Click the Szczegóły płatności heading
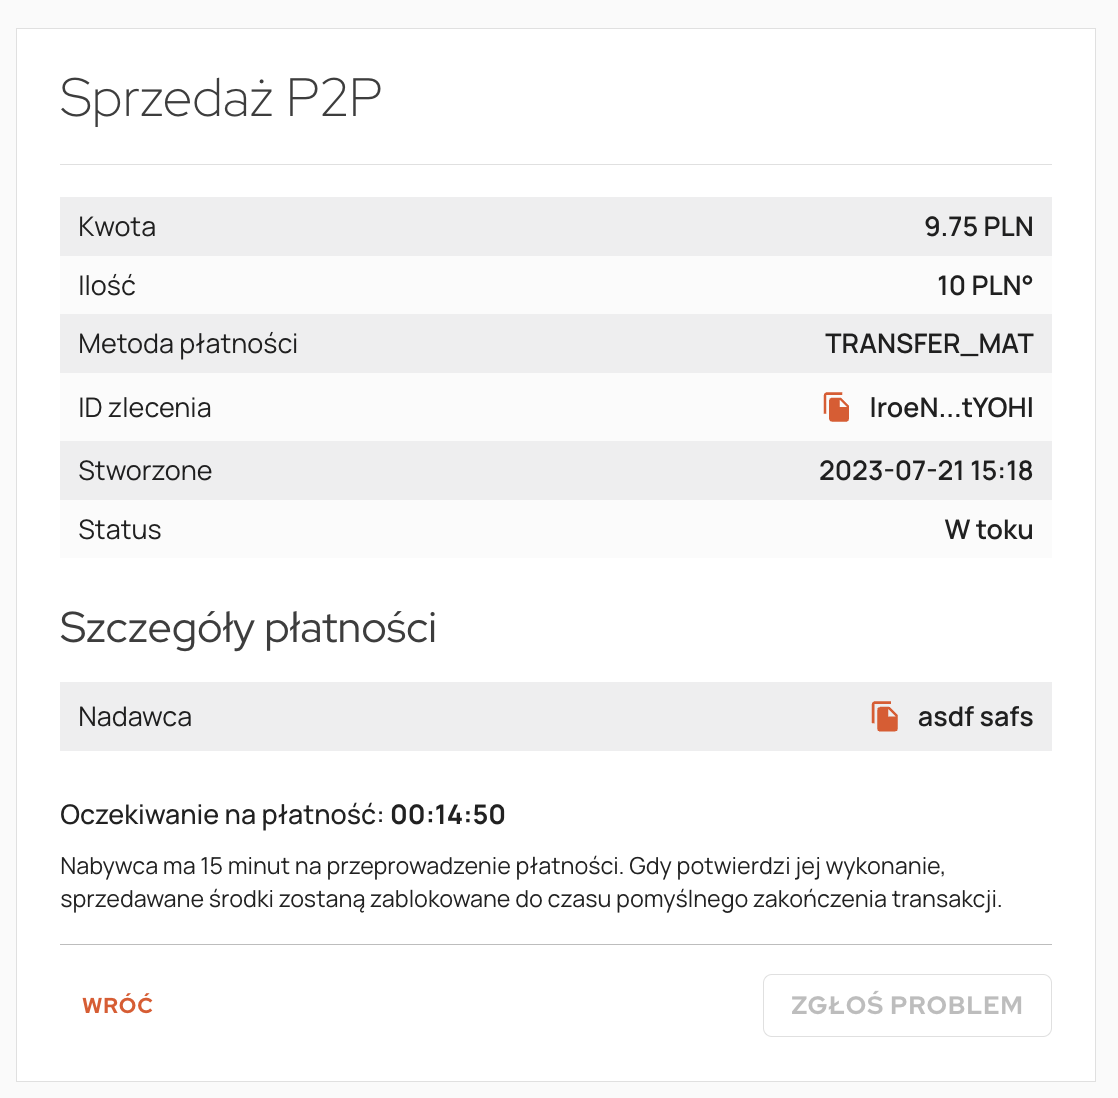 click(248, 628)
